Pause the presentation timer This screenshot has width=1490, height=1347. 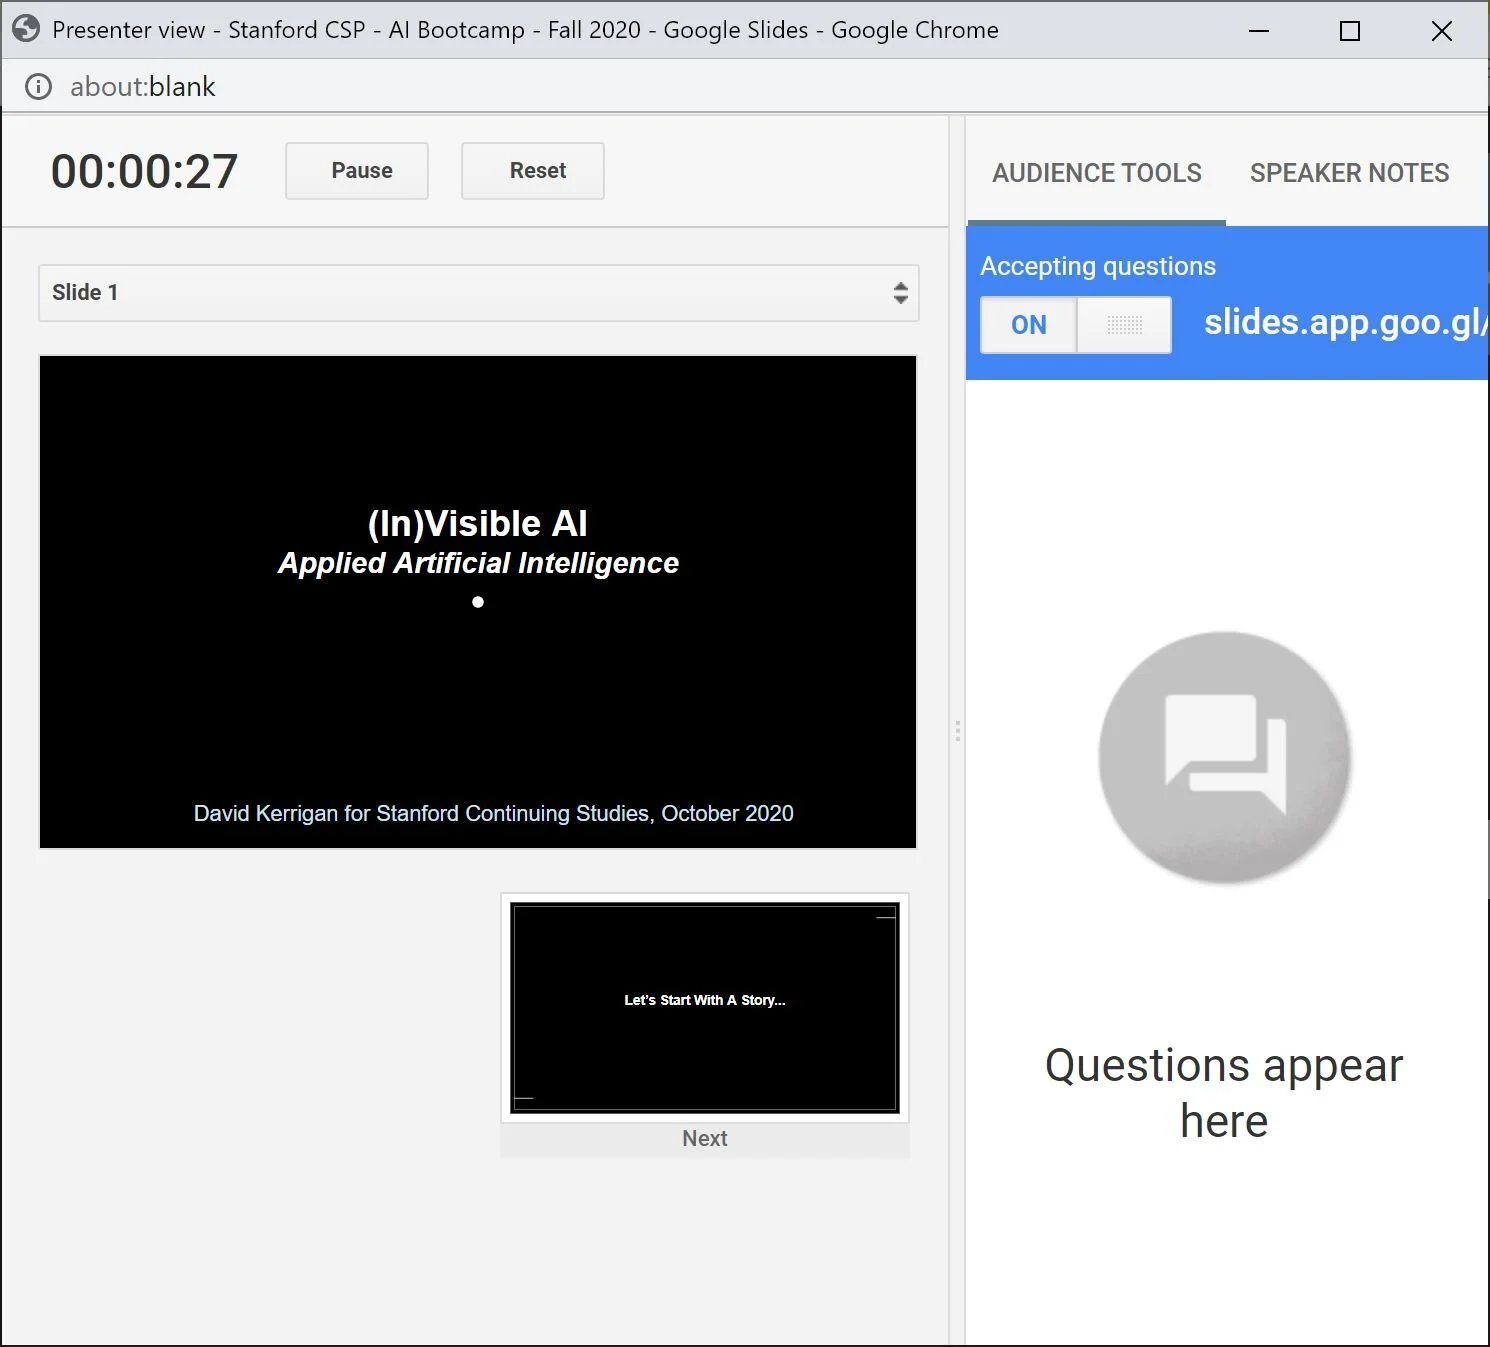pyautogui.click(x=356, y=170)
